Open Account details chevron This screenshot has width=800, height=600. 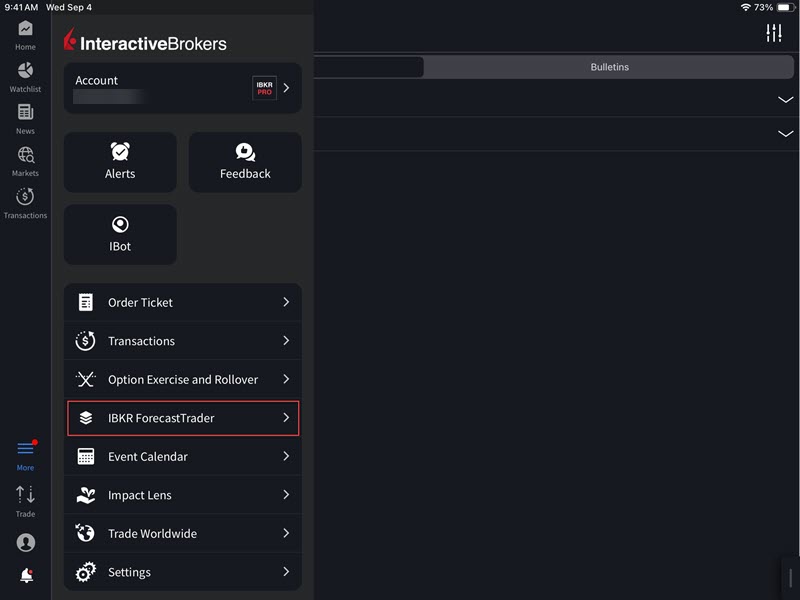tap(286, 88)
